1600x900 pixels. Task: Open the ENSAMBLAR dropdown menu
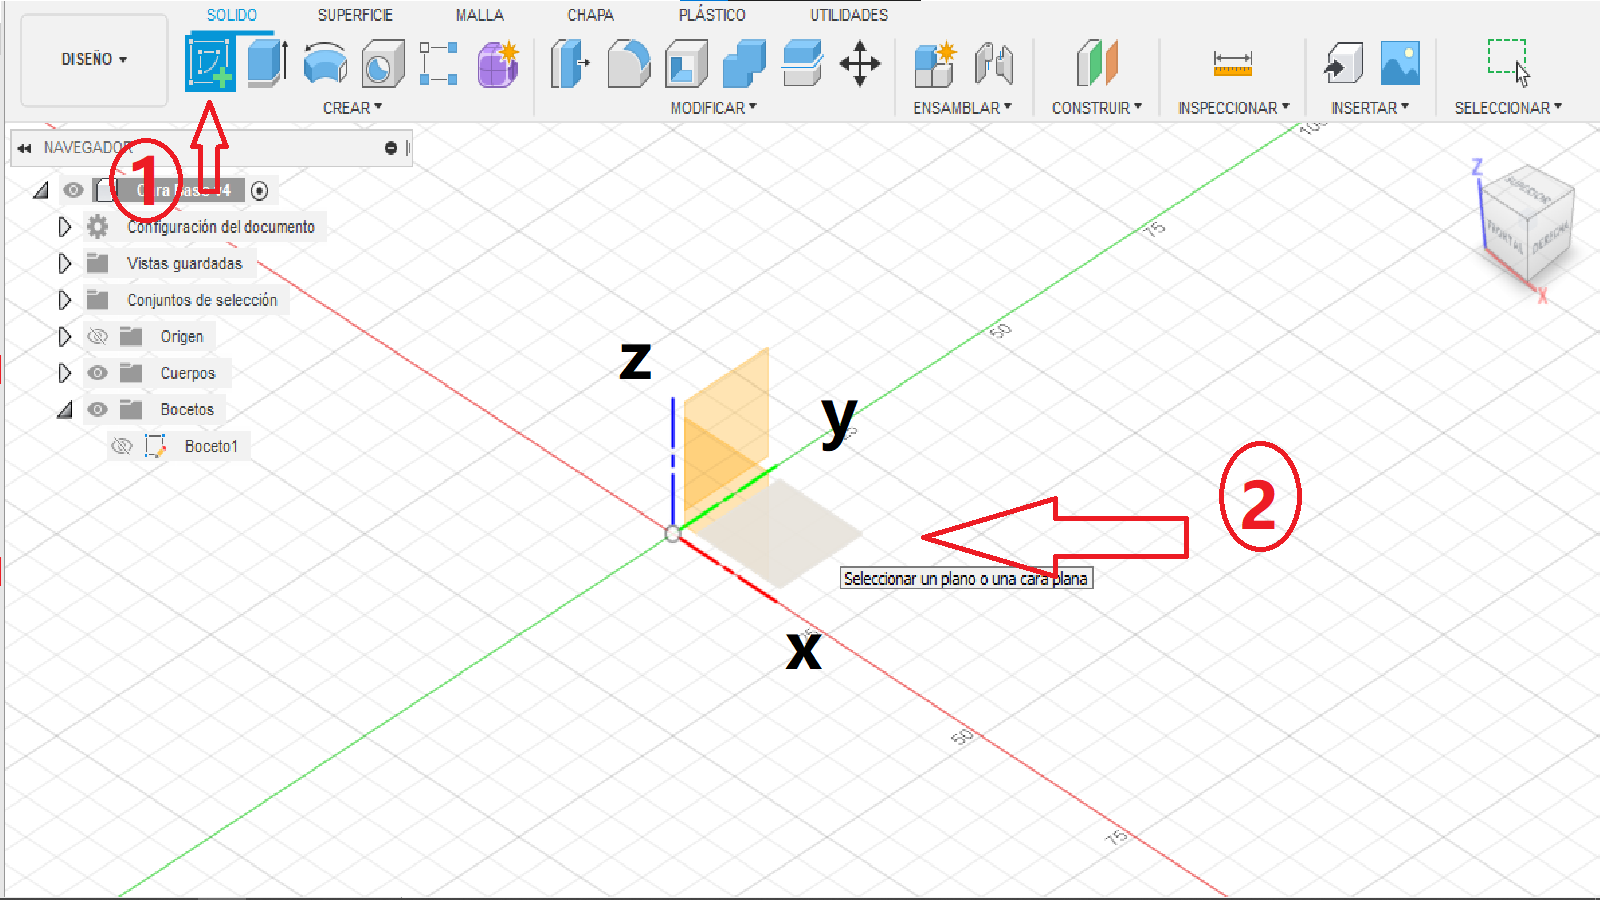(x=962, y=108)
